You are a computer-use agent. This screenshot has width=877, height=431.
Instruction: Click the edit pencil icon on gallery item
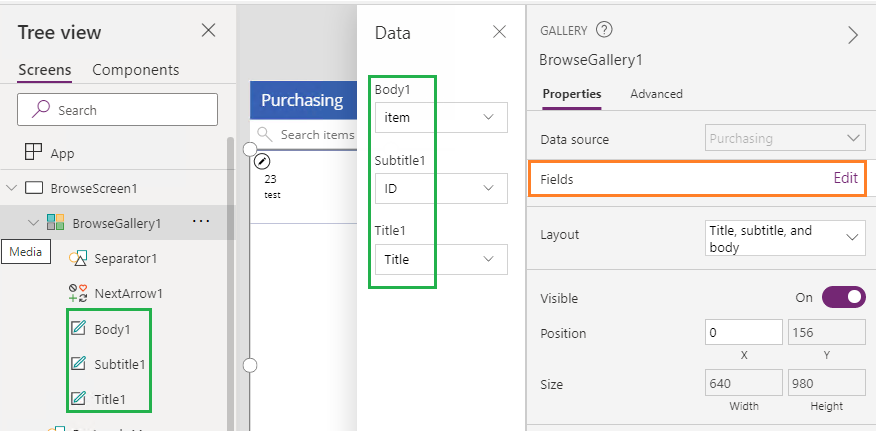coord(262,161)
